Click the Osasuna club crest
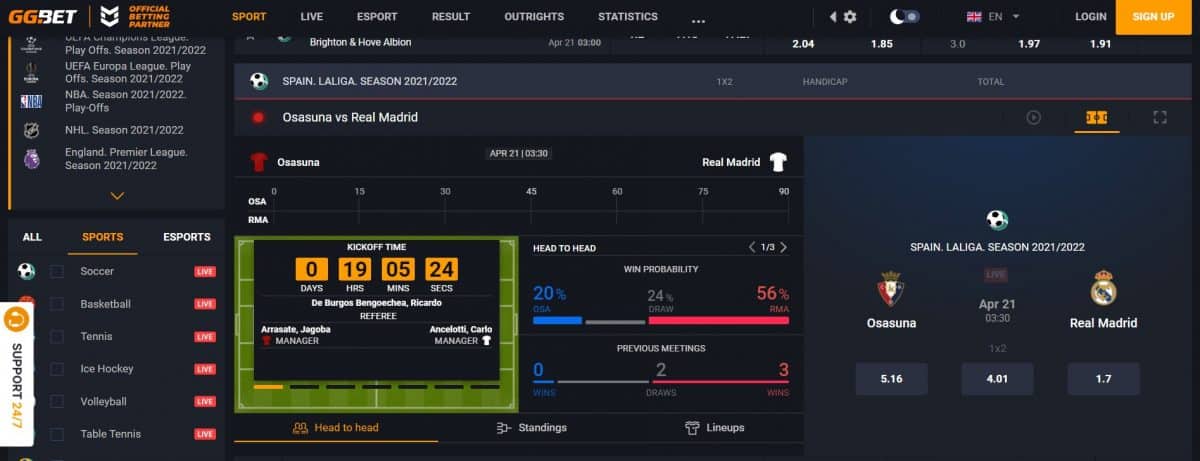The image size is (1200, 461). click(891, 288)
